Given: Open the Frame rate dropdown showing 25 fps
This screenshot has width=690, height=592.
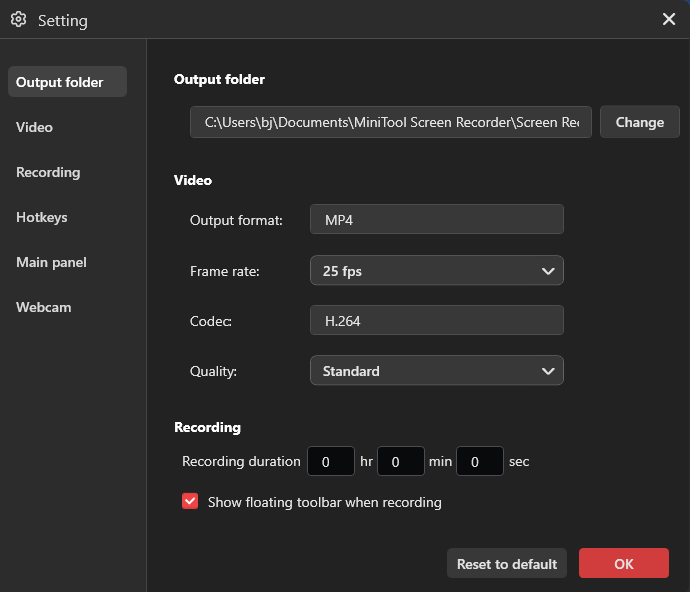Looking at the screenshot, I should click(437, 271).
